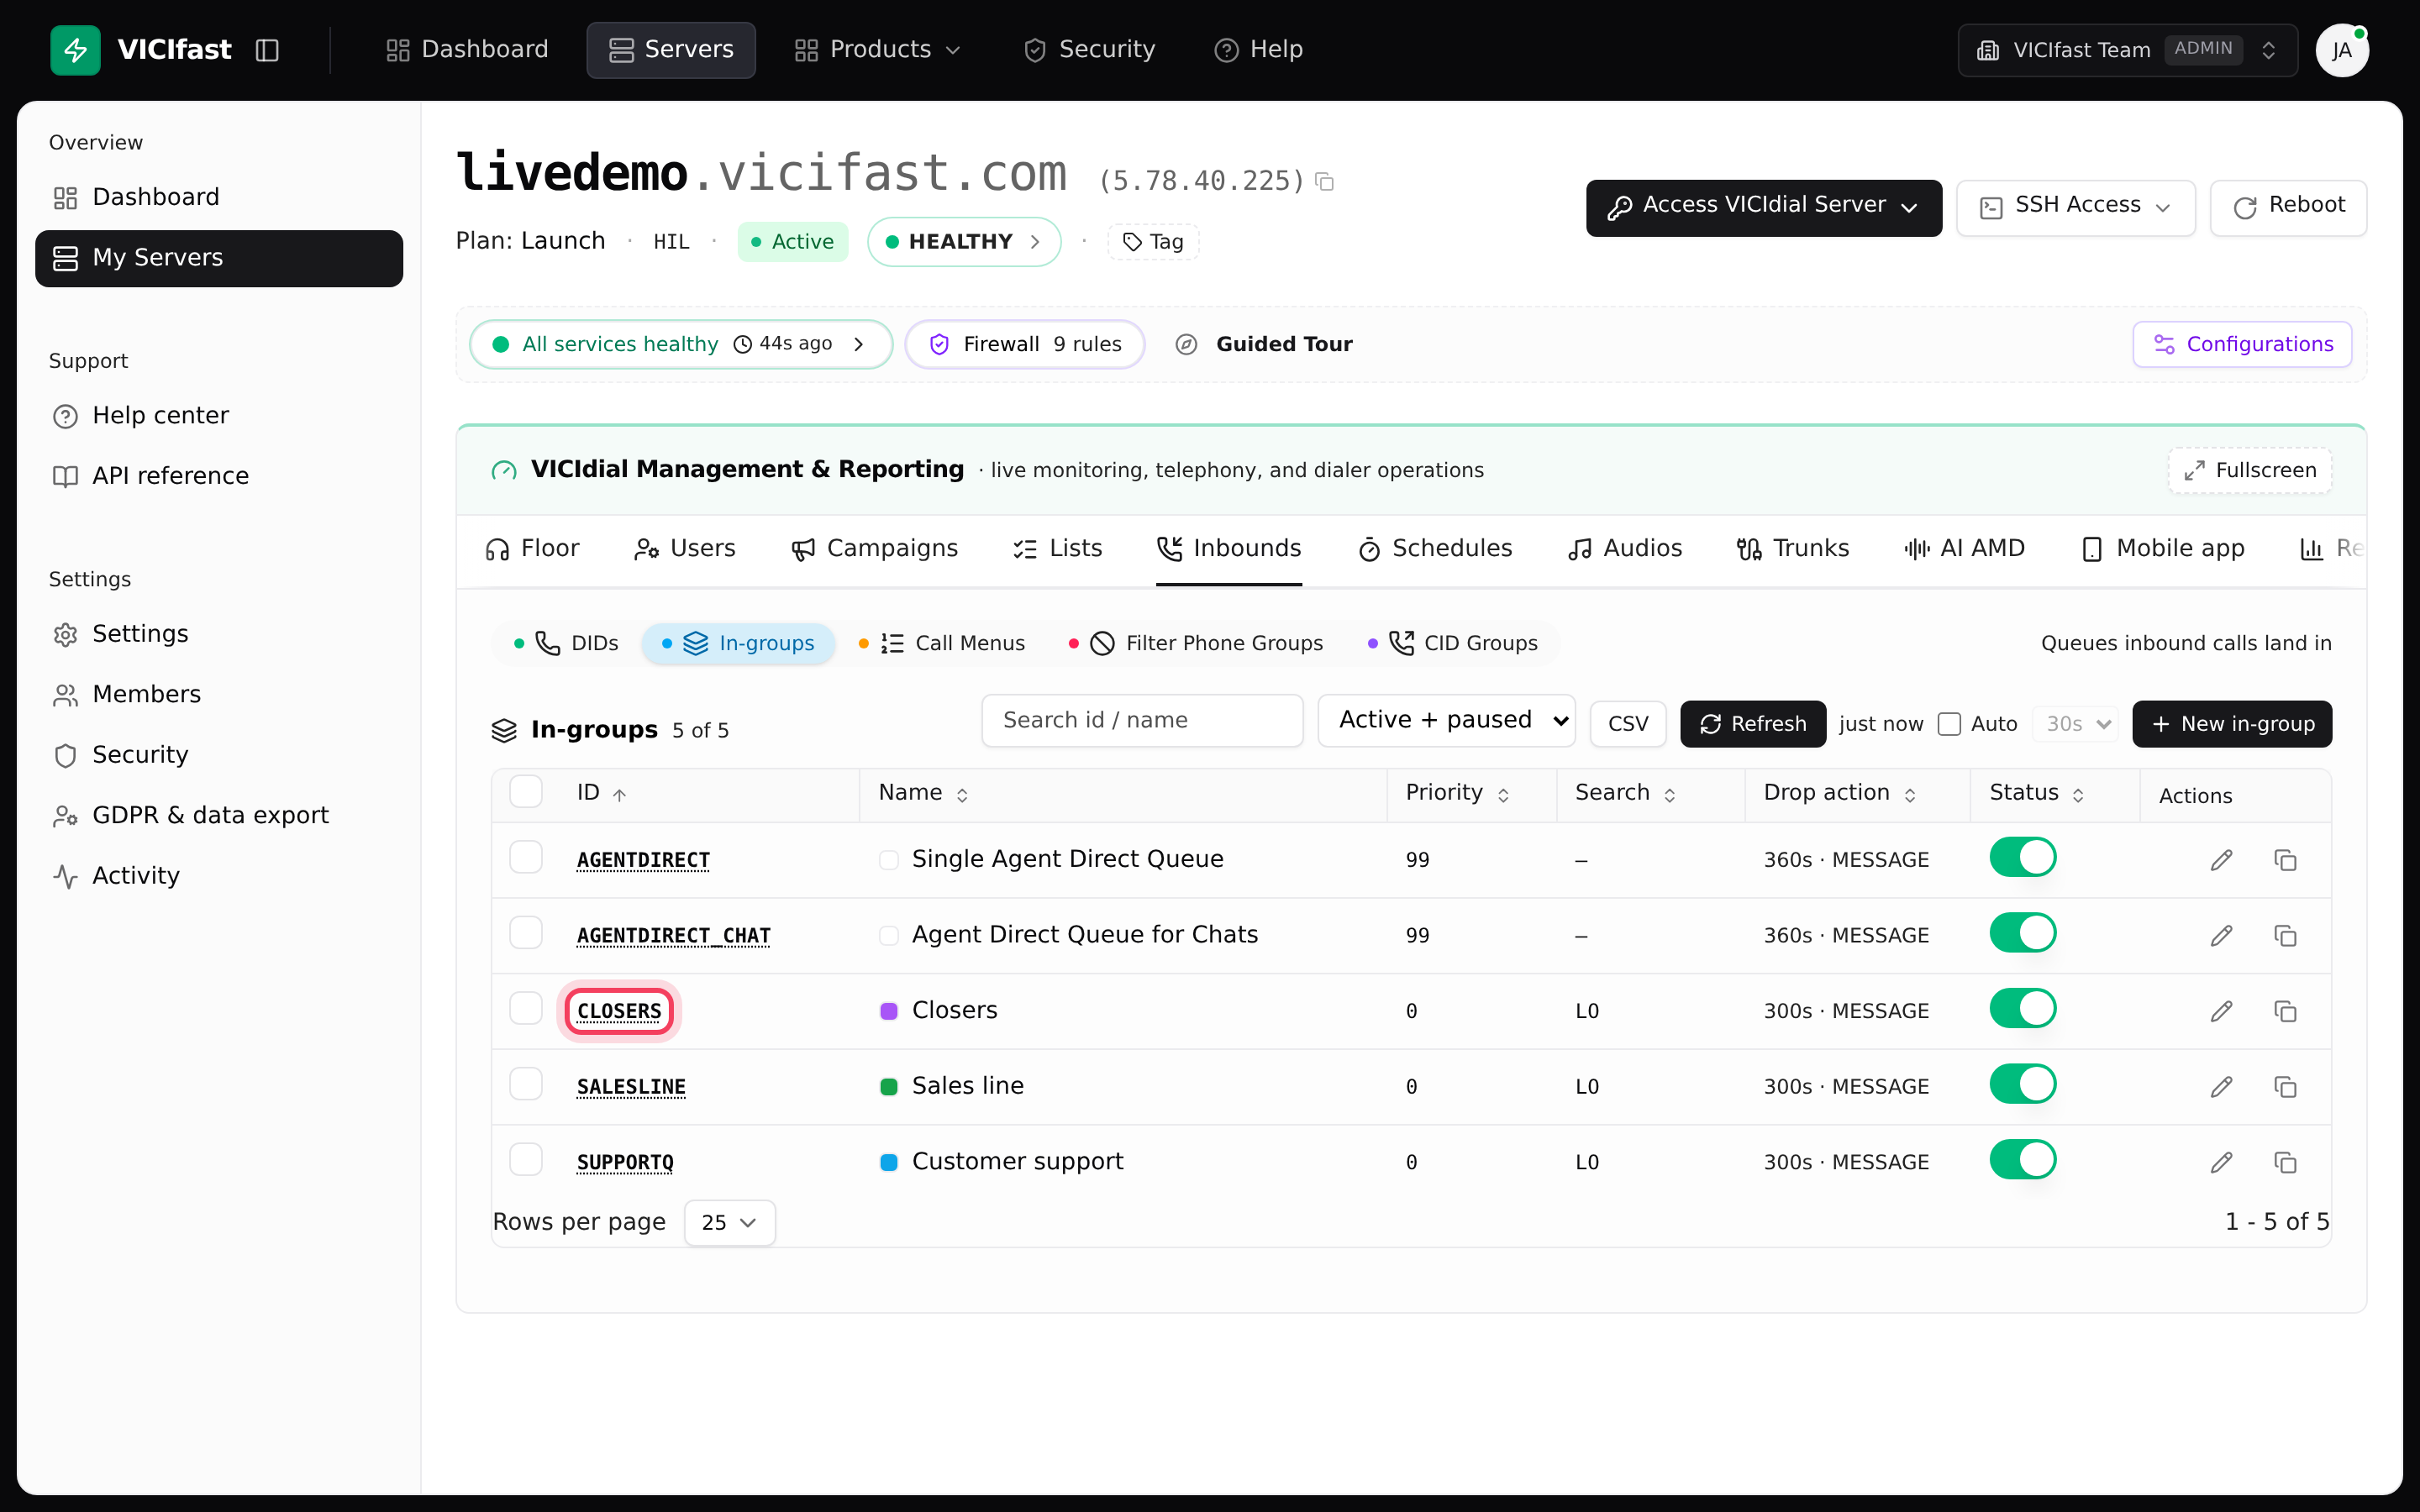Screen dimensions: 2420x1512
Task: Open the Trunks tab
Action: pyautogui.click(x=1793, y=548)
